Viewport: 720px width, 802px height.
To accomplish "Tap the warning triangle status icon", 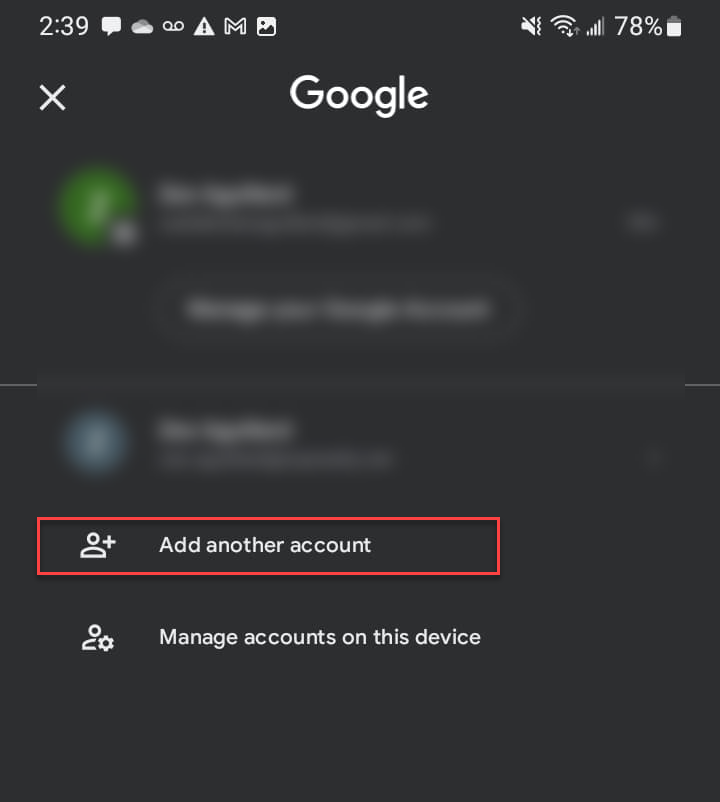I will pyautogui.click(x=204, y=27).
